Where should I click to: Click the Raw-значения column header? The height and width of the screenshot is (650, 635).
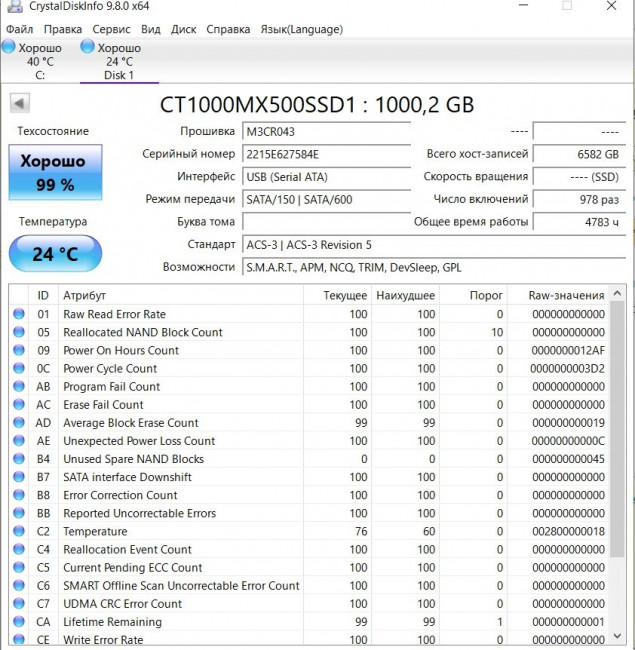tap(558, 295)
